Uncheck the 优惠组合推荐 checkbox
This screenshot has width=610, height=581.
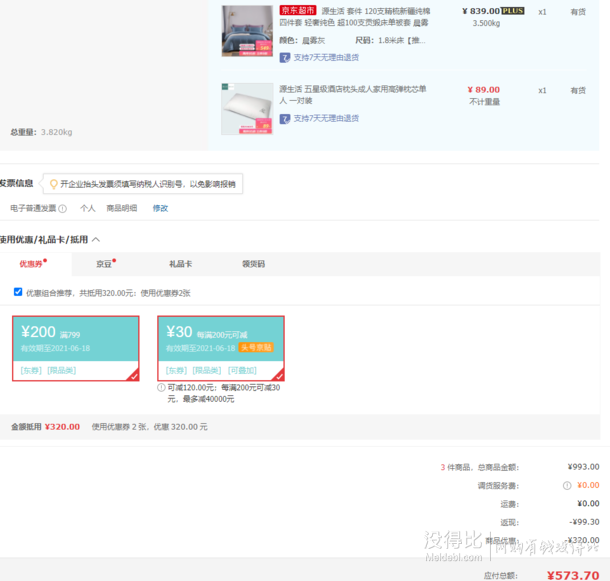[x=18, y=292]
